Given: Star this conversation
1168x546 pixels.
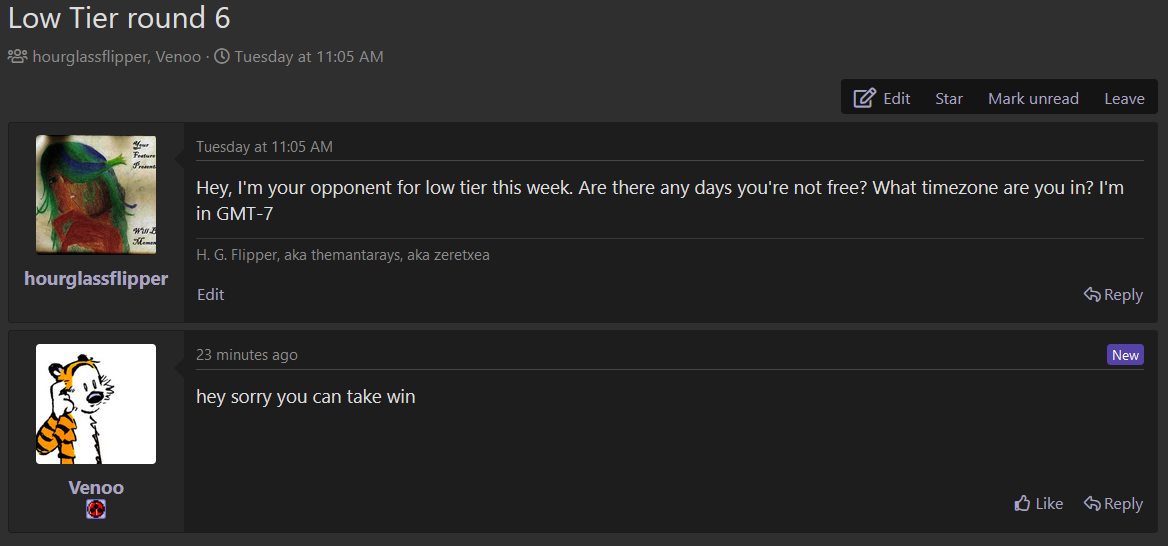Looking at the screenshot, I should (x=949, y=98).
